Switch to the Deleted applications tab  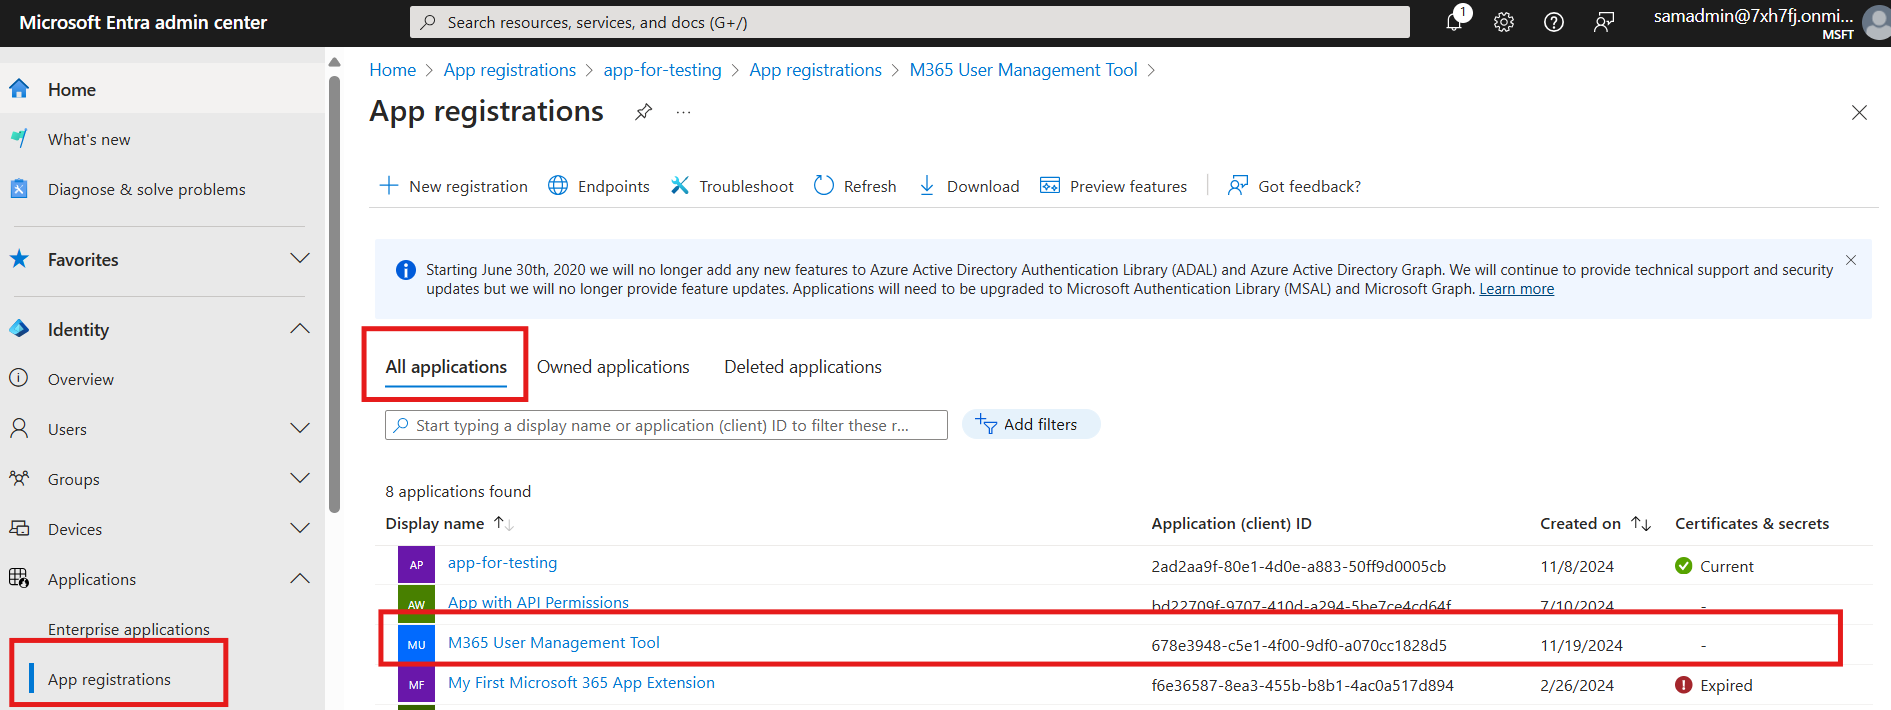coord(803,367)
